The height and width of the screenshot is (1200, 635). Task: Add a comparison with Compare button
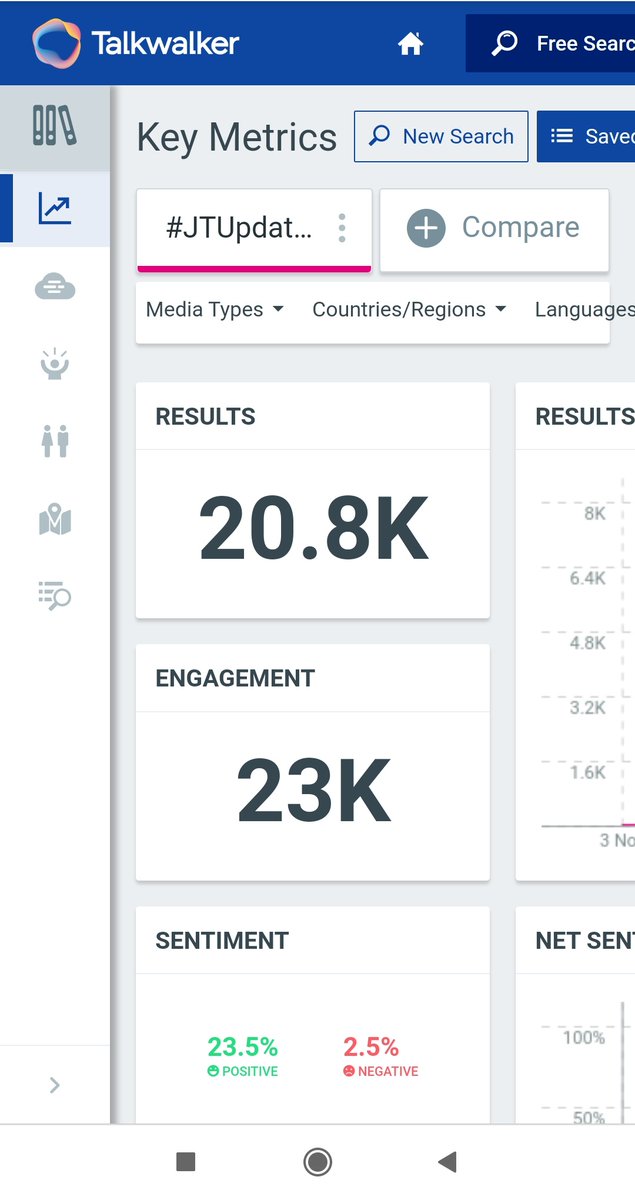pyautogui.click(x=494, y=228)
